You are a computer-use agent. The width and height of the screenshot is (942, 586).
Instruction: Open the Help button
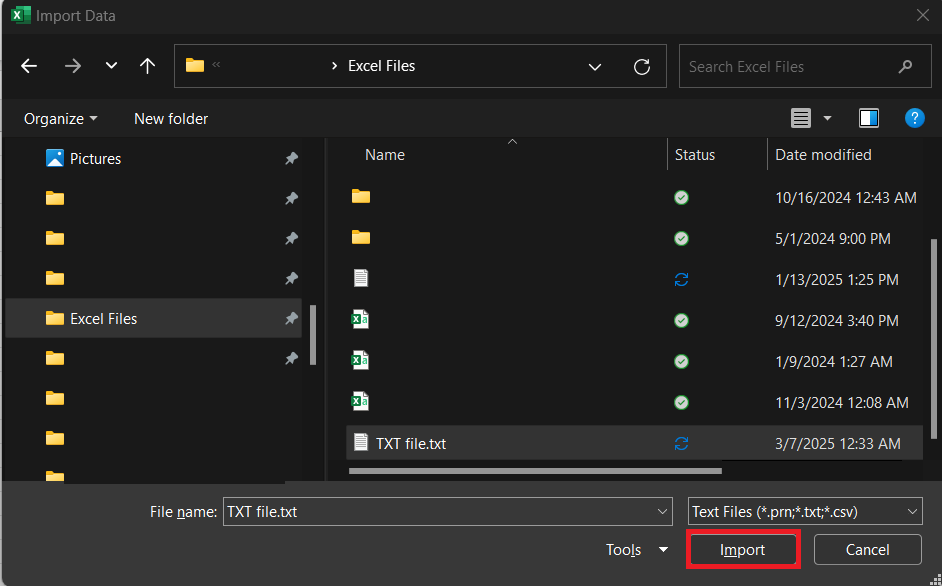[x=914, y=118]
